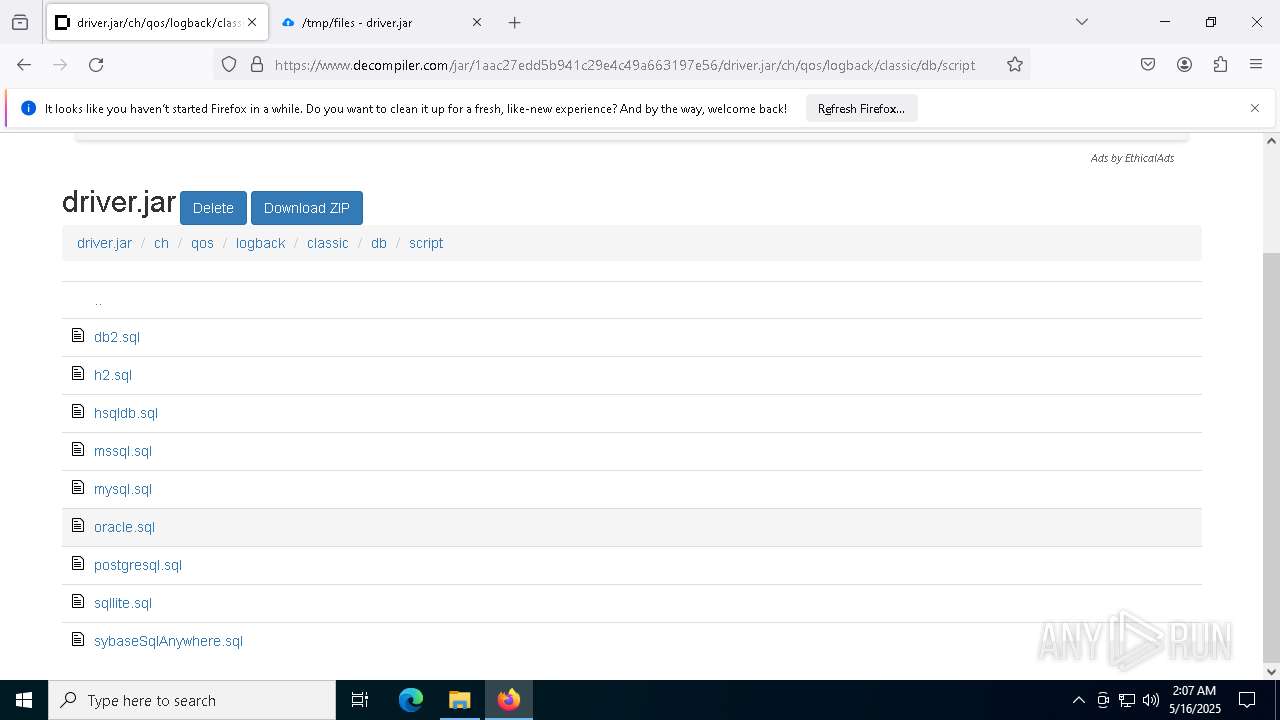
Task: Close the '/tmp/files - driver.jar' tab
Action: [477, 22]
